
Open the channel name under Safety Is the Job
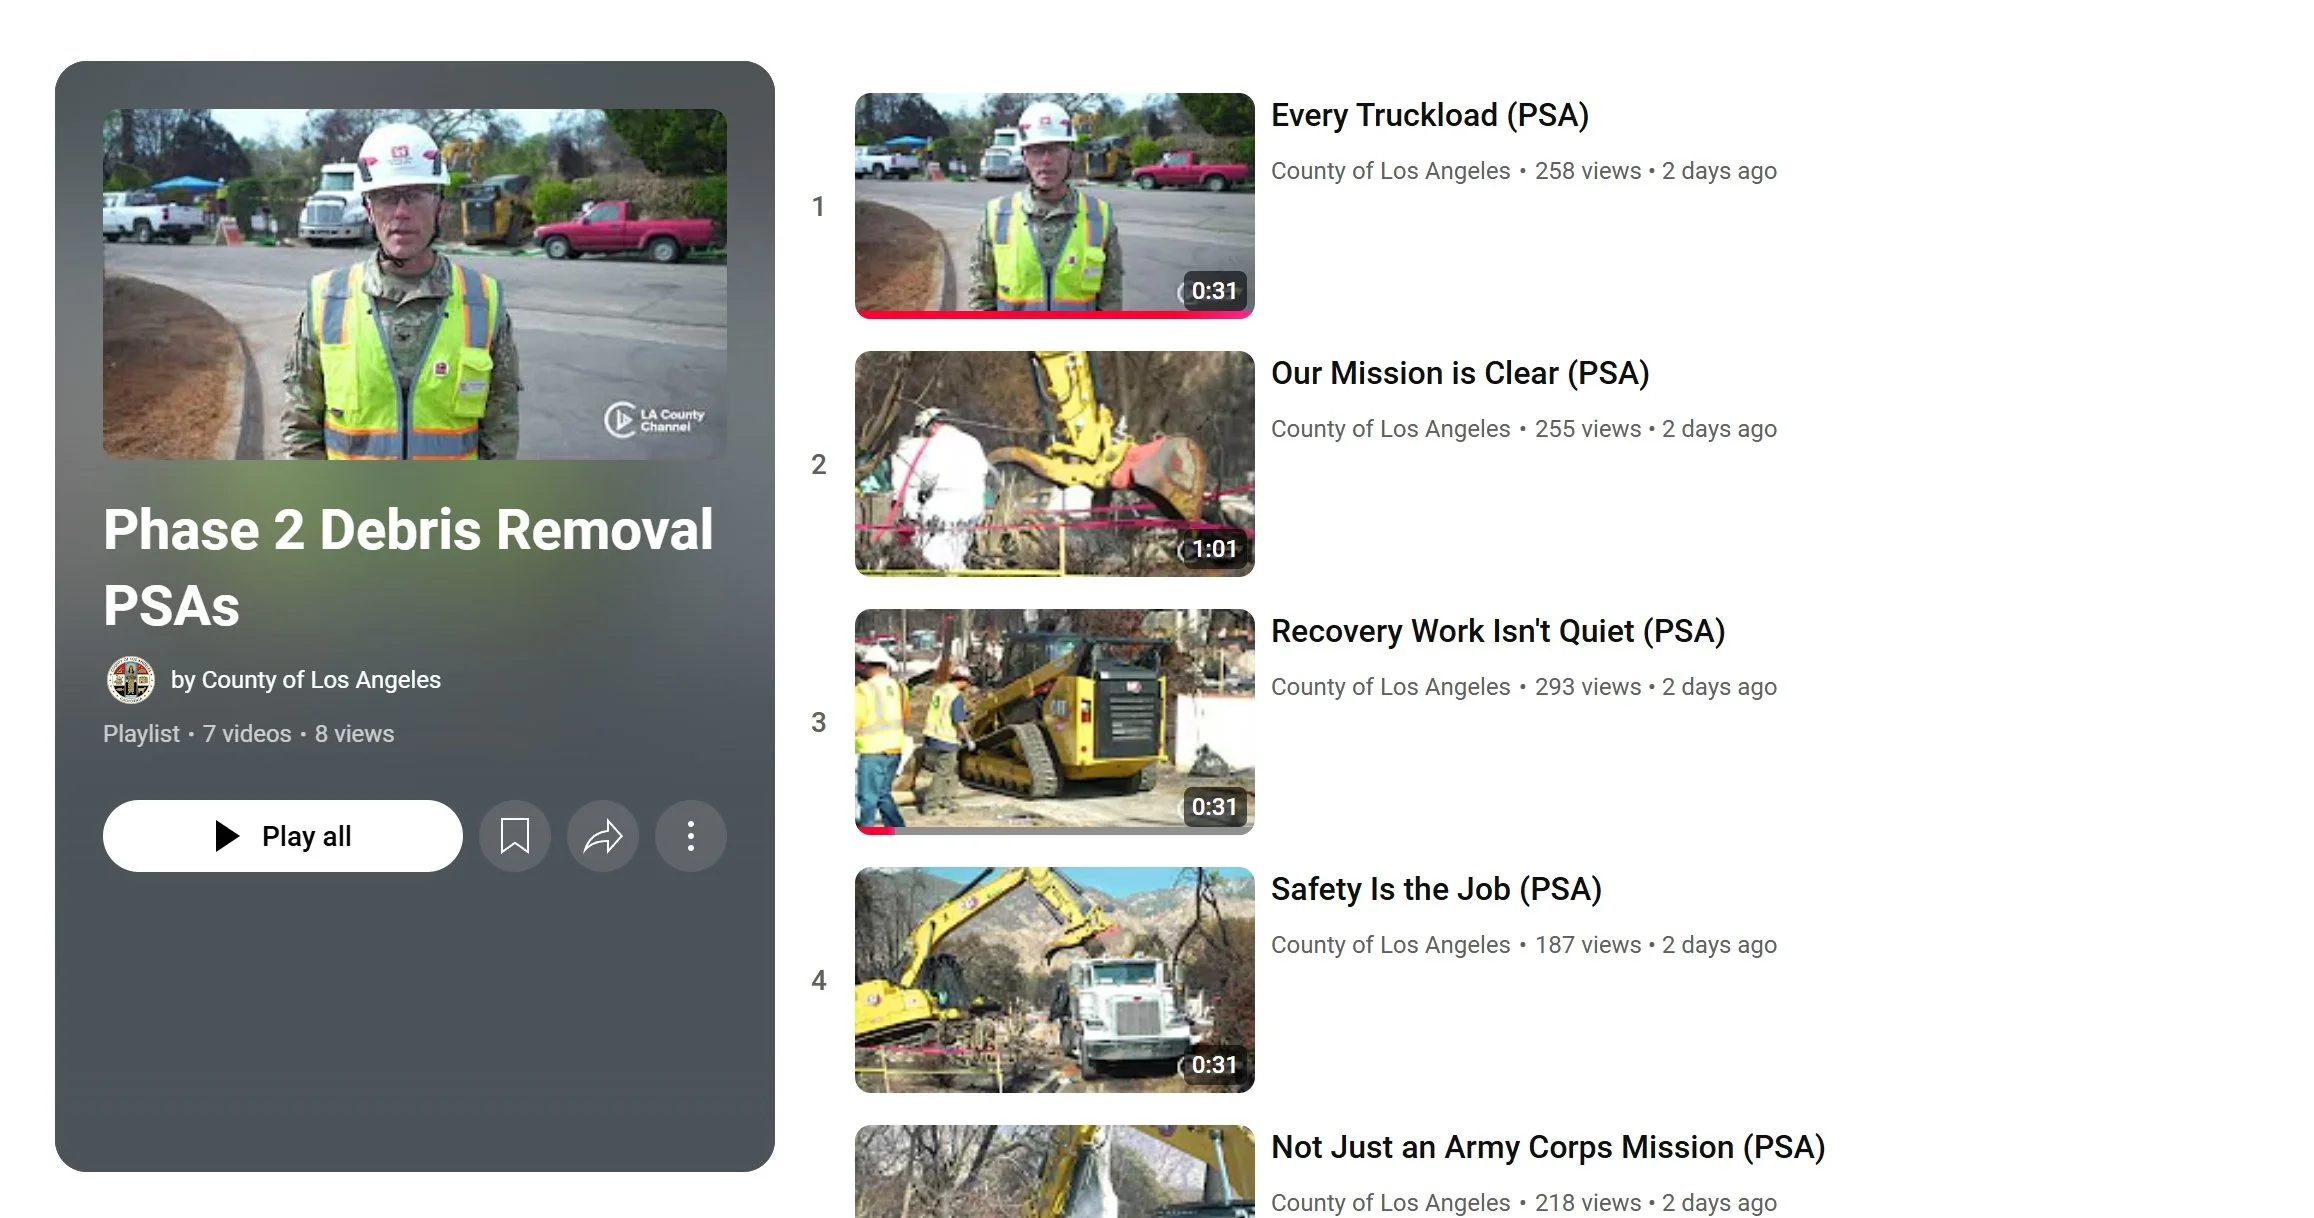point(1390,946)
